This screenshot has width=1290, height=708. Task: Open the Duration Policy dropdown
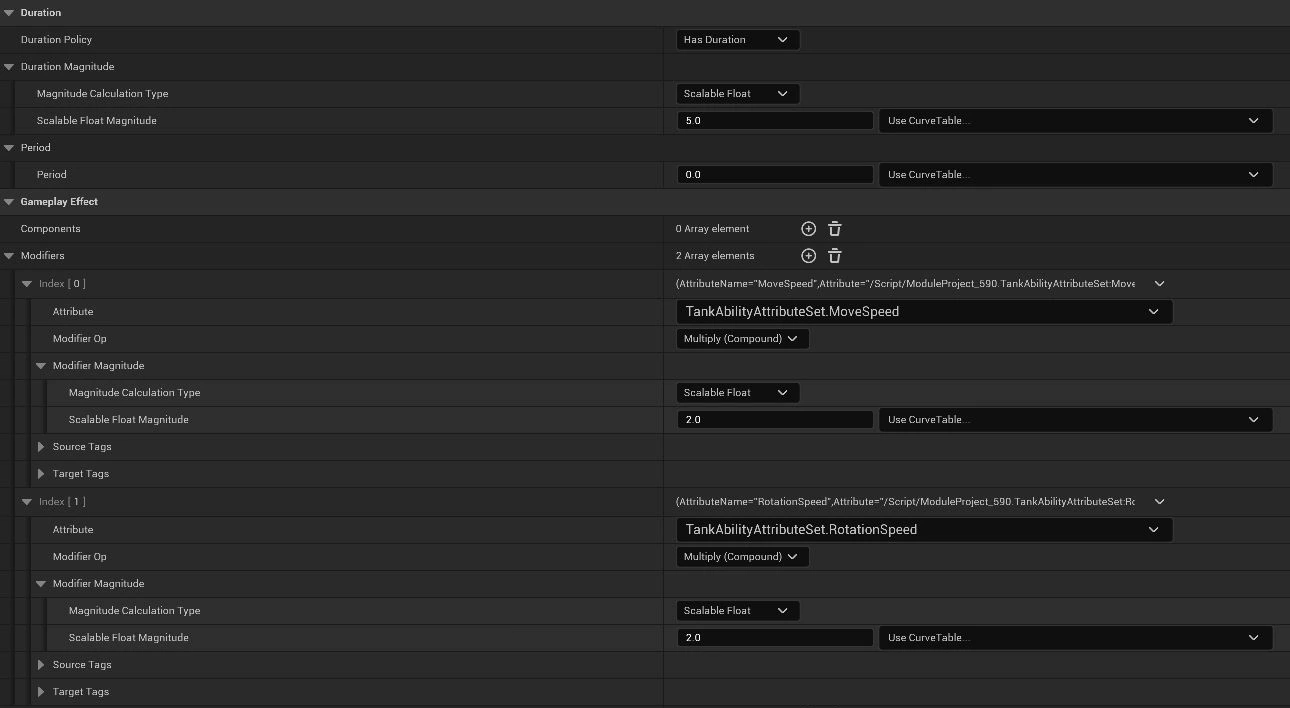tap(738, 40)
